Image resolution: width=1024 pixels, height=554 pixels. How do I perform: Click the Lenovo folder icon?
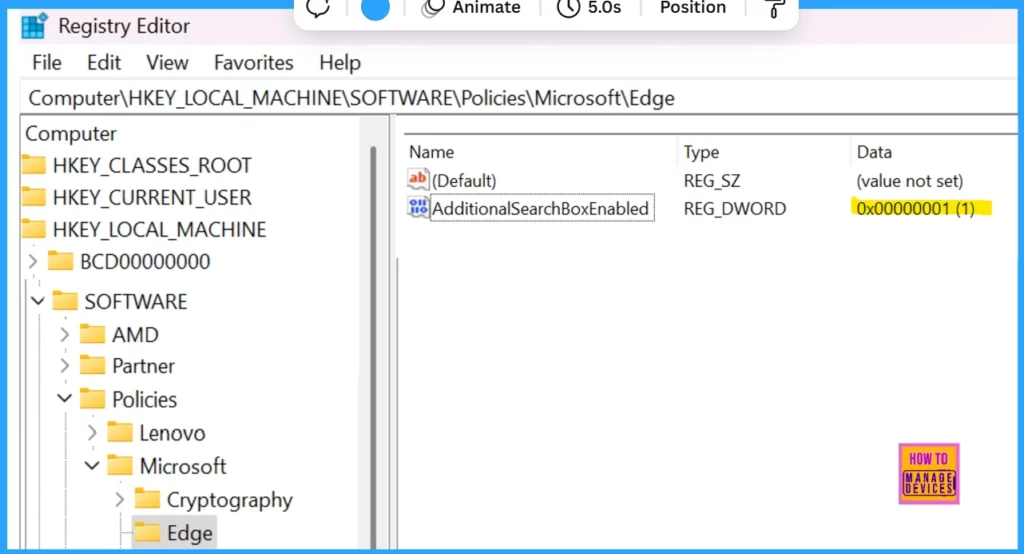[120, 432]
